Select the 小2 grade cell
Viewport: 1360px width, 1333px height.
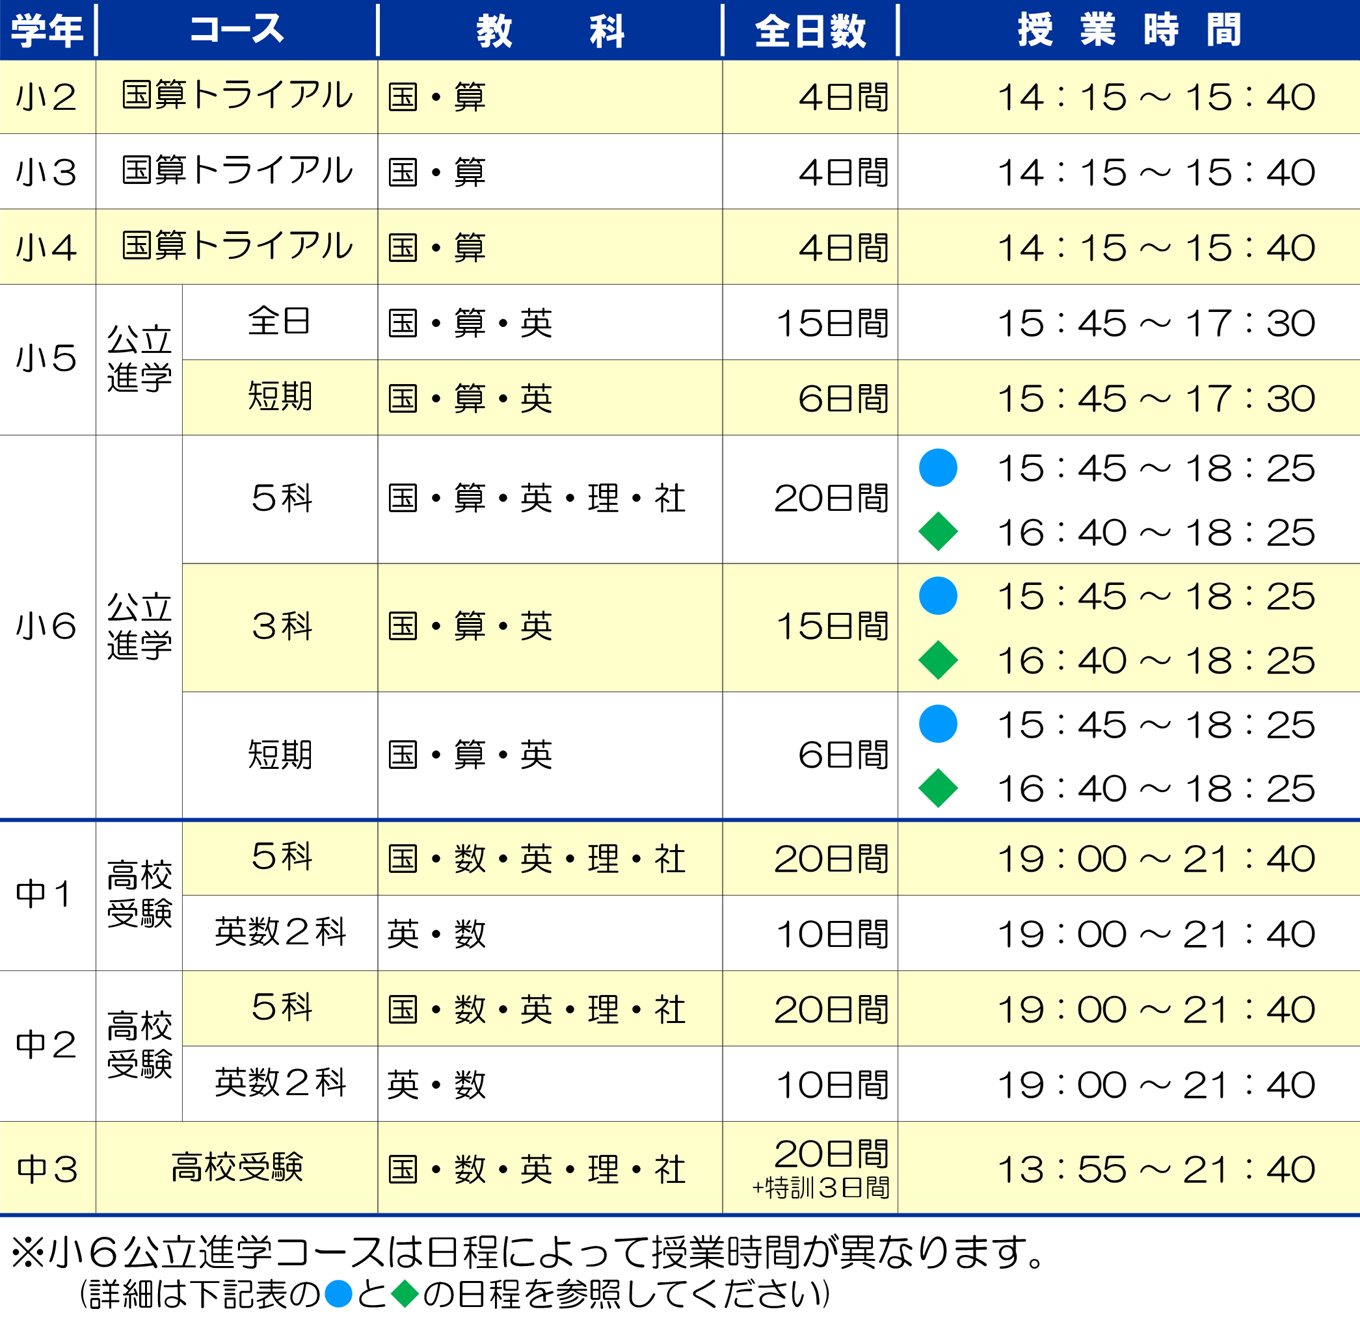[47, 97]
